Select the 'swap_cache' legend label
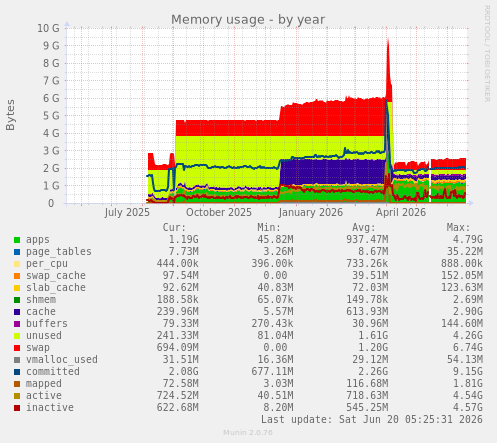Viewport: 497px width, 443px height. click(56, 276)
